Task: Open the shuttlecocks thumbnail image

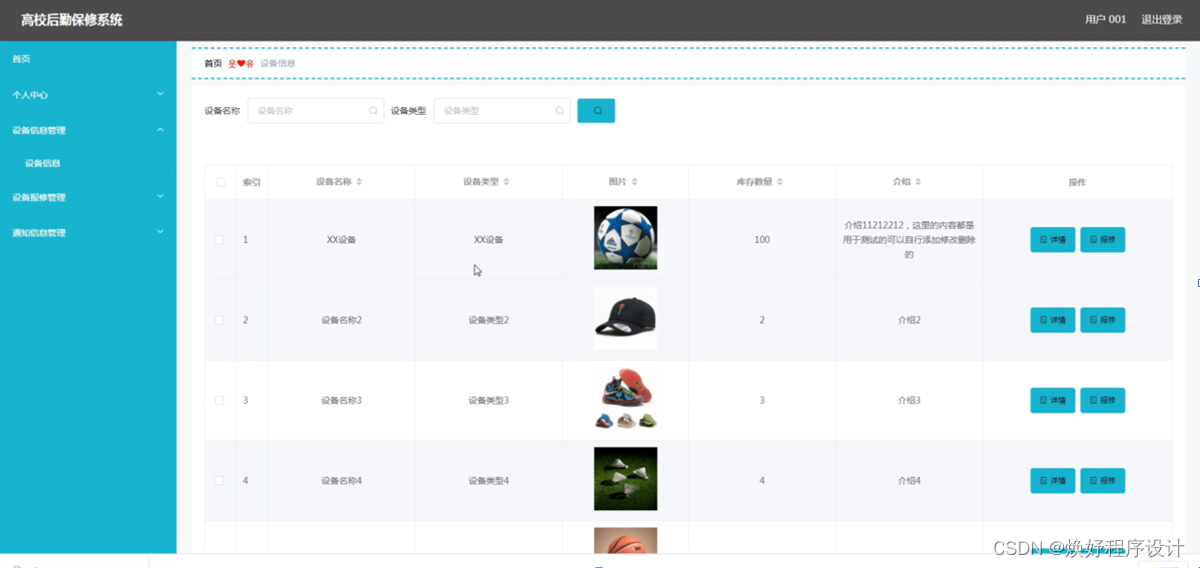Action: [625, 479]
